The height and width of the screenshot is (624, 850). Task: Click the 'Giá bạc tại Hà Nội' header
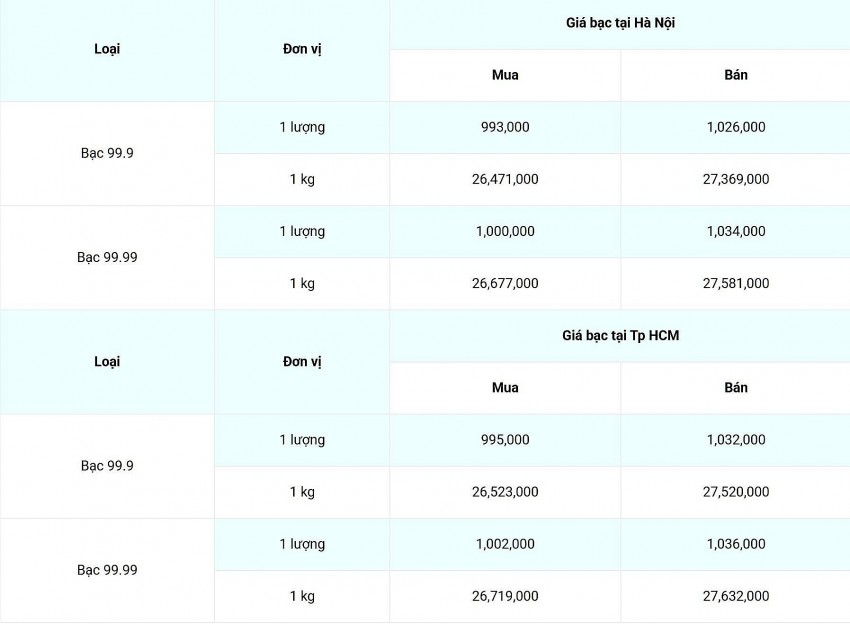(619, 23)
